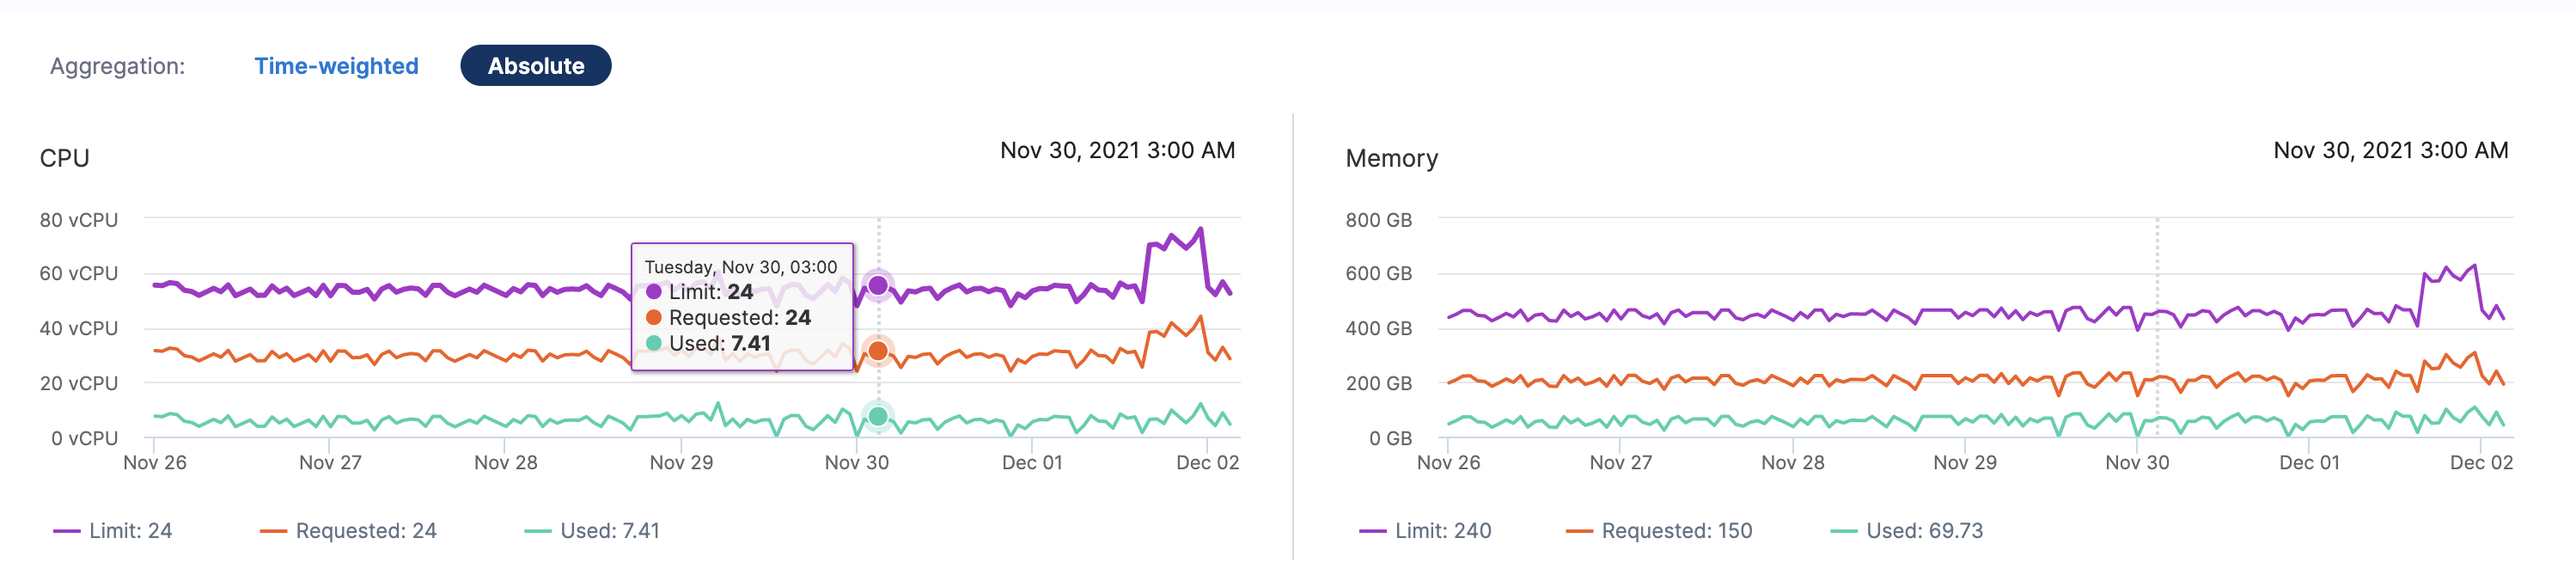Toggle Memory Limit series in legend
Viewport: 2576px width, 581px height.
(x=1425, y=531)
